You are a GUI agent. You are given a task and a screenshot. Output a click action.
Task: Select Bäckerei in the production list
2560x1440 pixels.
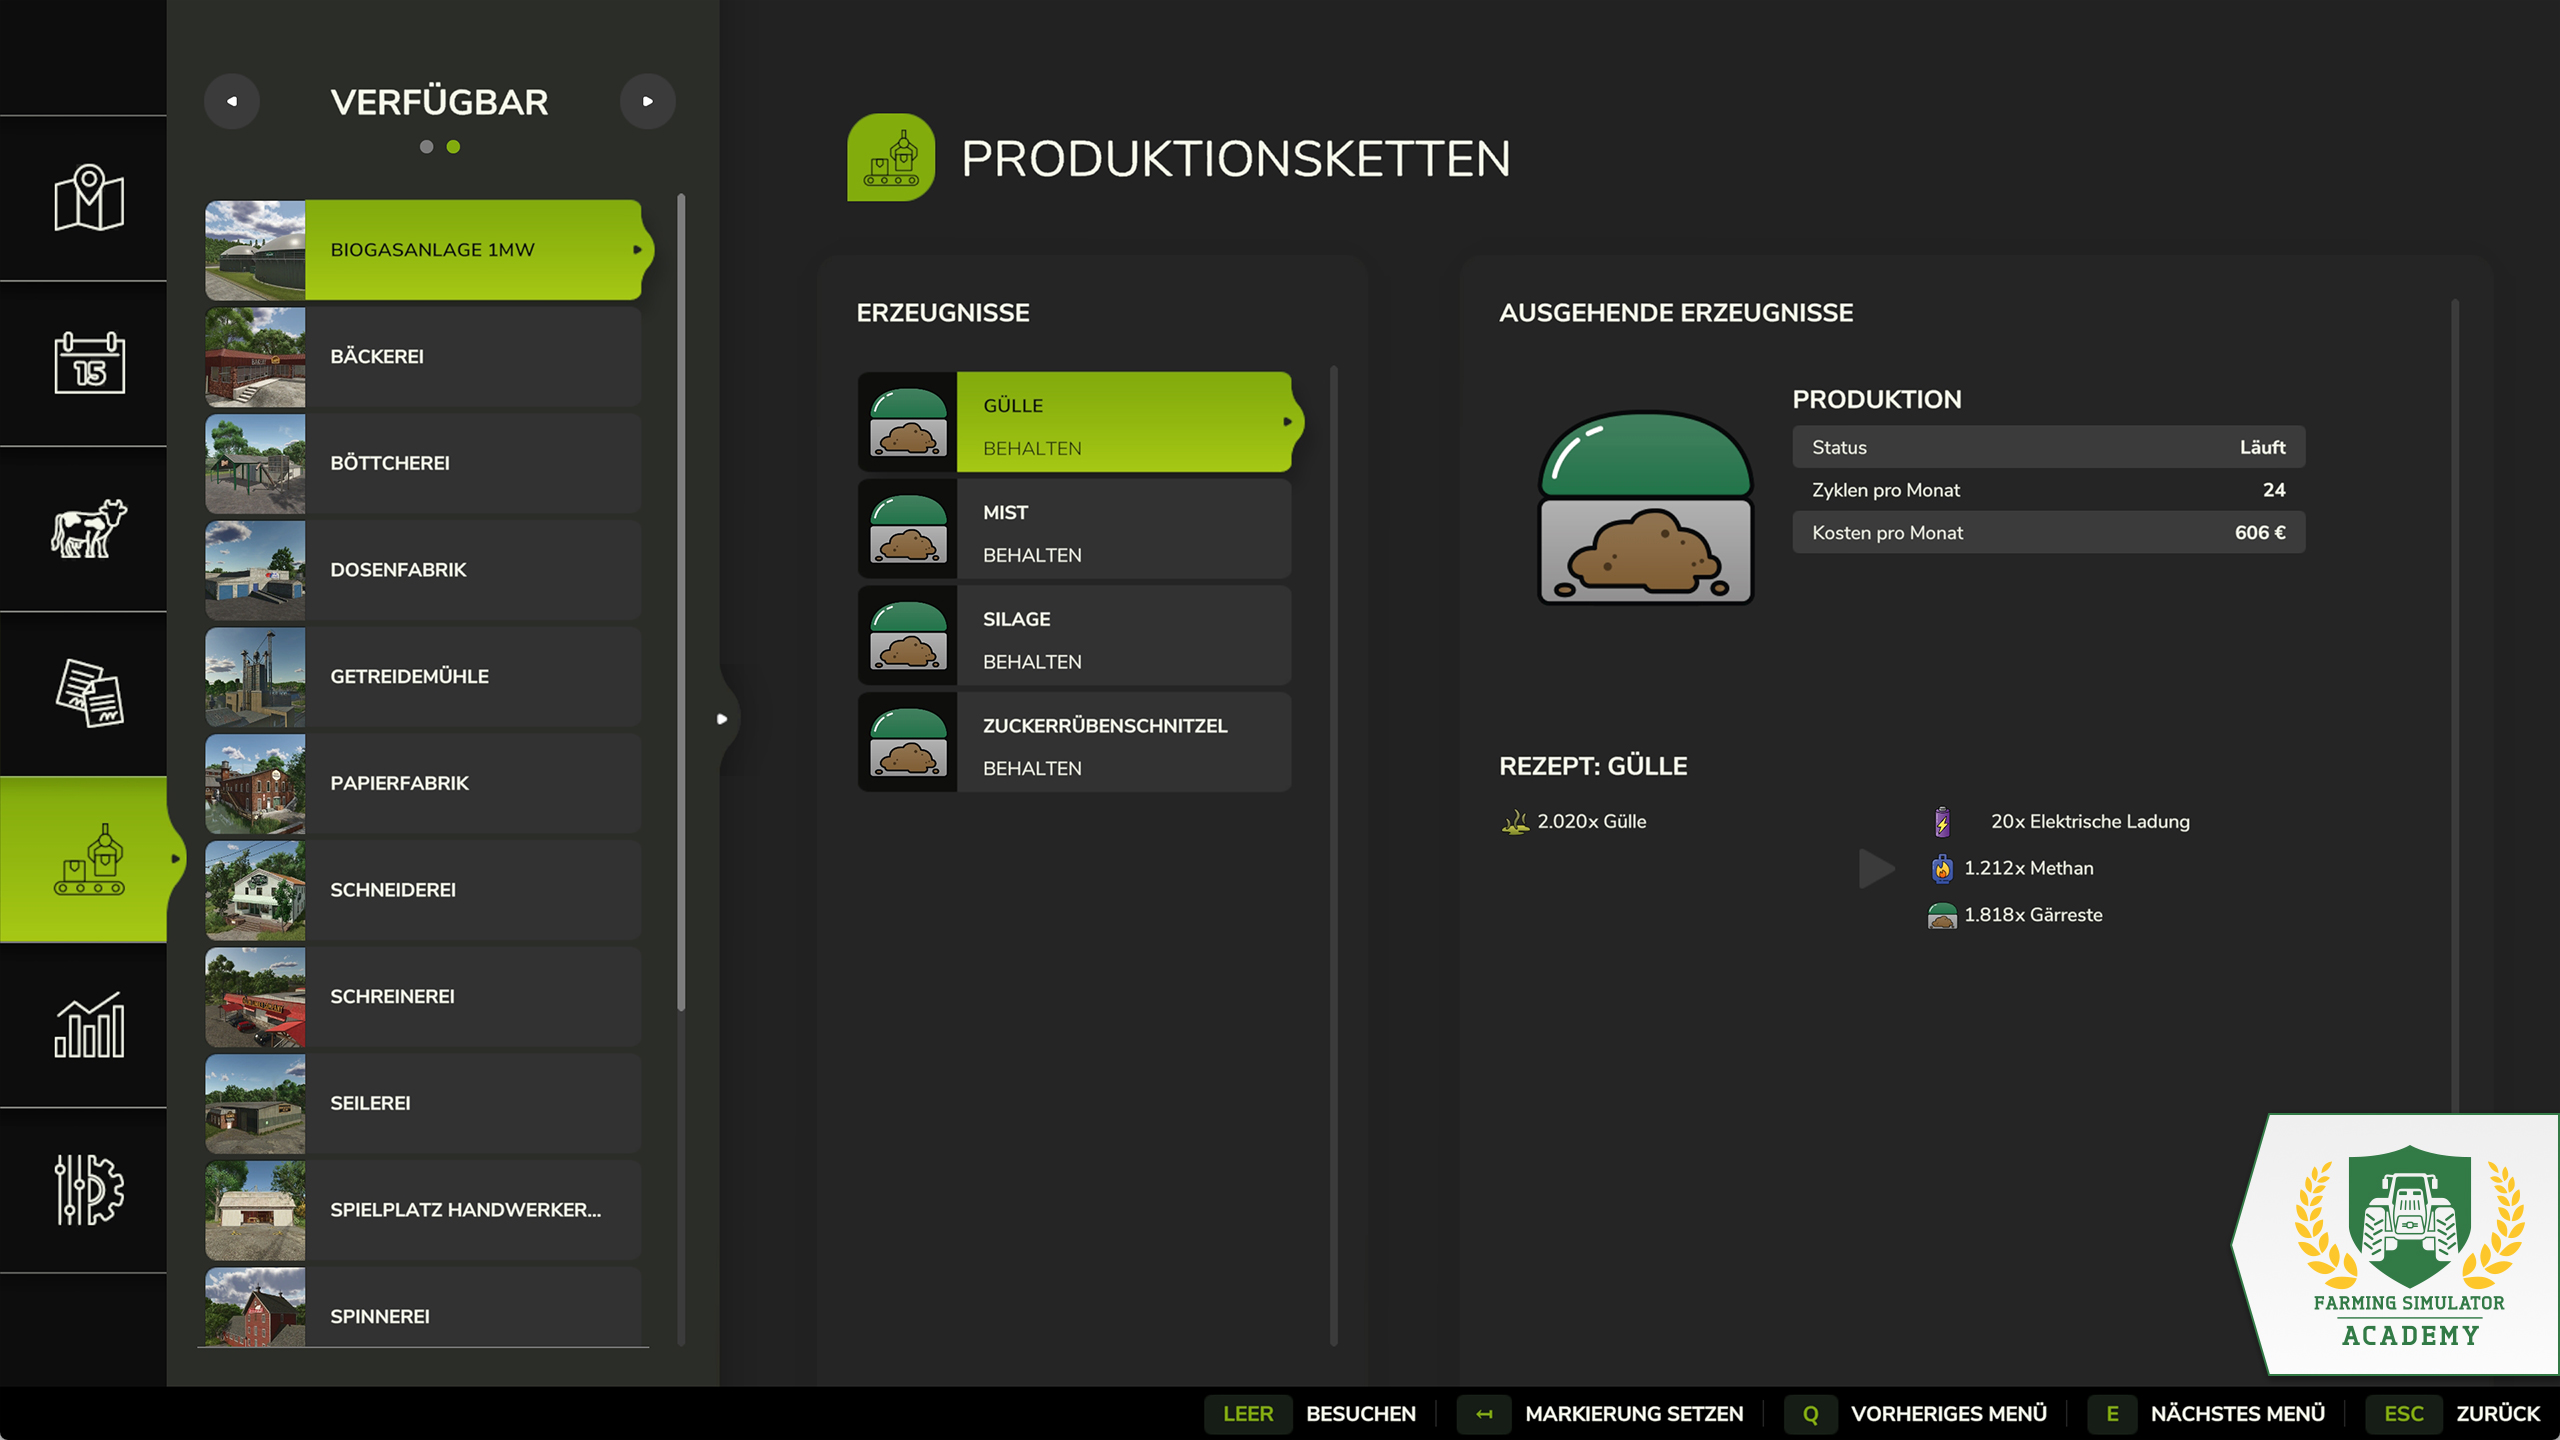[x=423, y=357]
